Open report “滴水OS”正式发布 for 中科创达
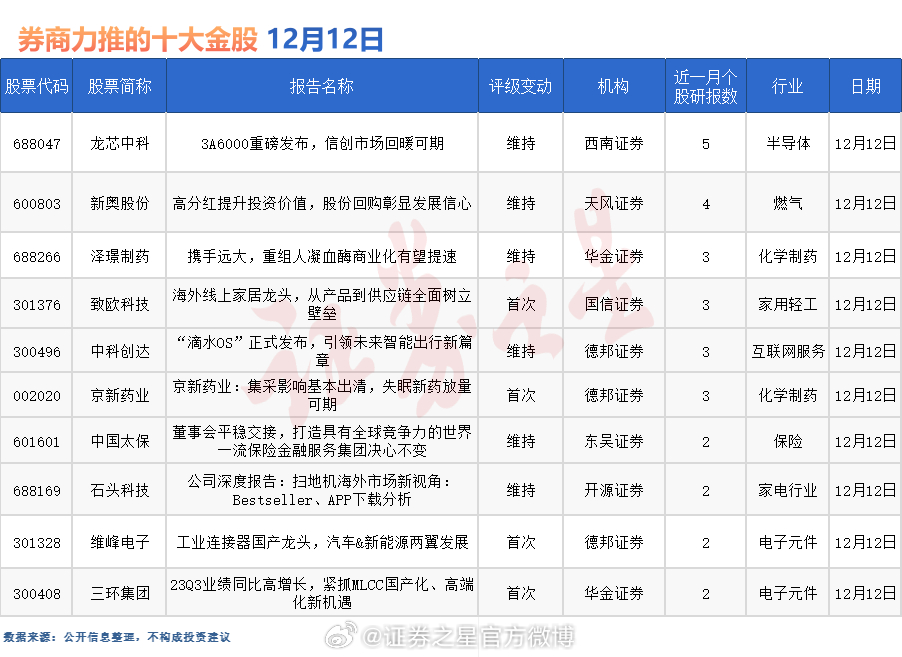This screenshot has width=902, height=657. pos(322,351)
